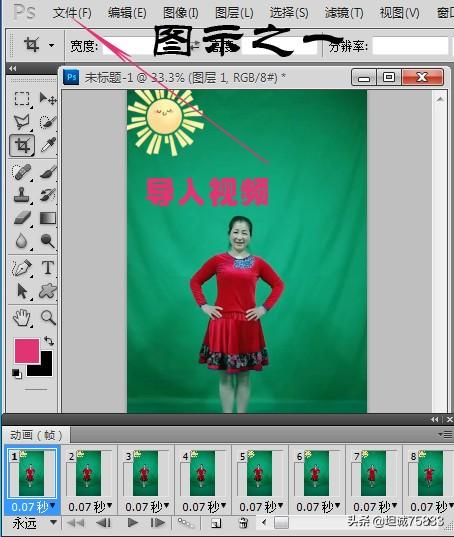Open the 图层(L) menu
Image resolution: width=454 pixels, height=537 pixels.
click(234, 13)
